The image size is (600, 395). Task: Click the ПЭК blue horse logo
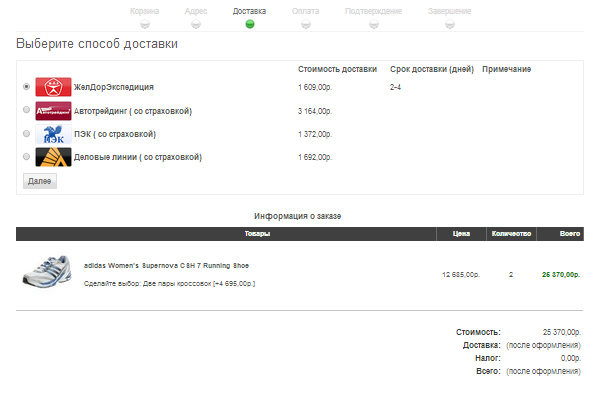53,134
